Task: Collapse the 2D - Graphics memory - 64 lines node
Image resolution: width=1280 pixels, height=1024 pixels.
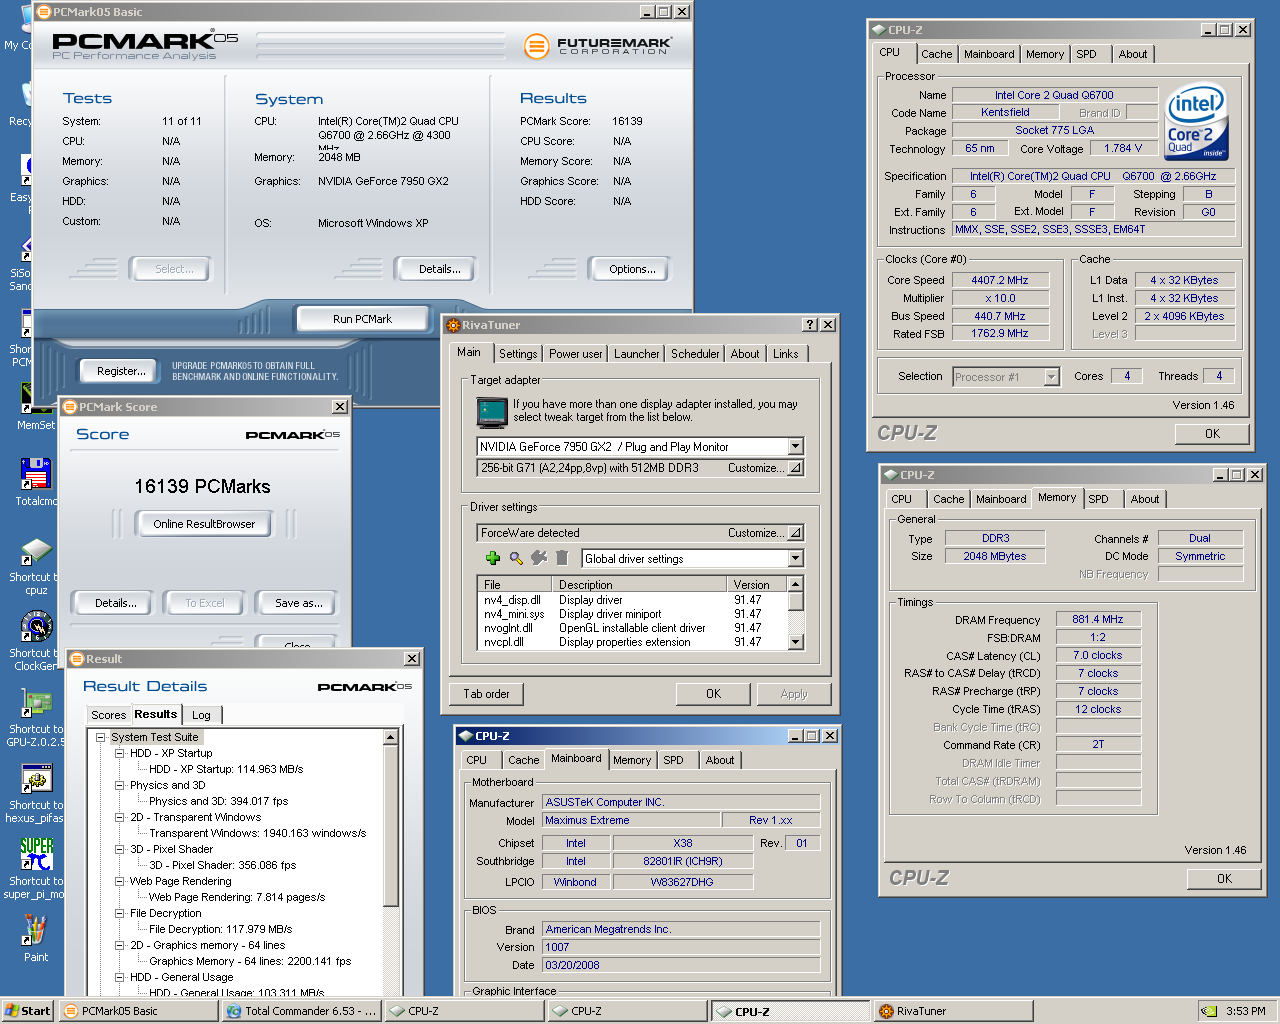Action: coord(119,945)
